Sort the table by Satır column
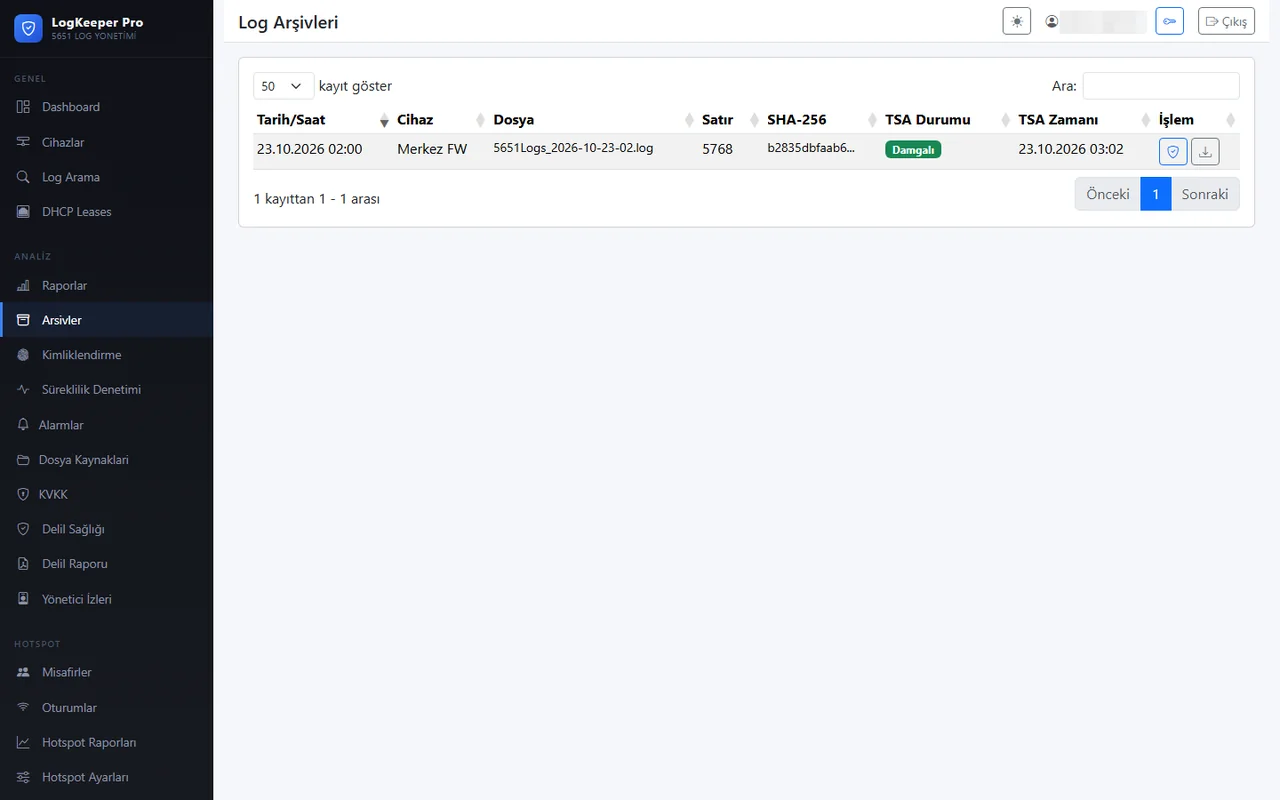The image size is (1280, 800). point(731,120)
